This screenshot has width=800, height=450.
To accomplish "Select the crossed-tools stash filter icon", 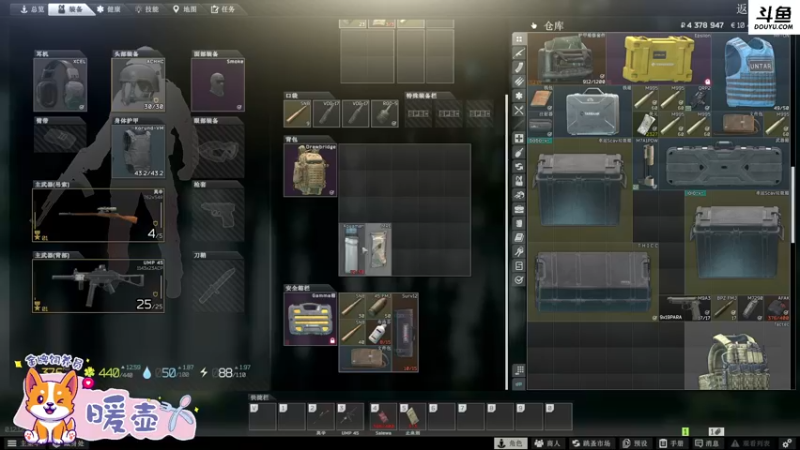I will [519, 110].
